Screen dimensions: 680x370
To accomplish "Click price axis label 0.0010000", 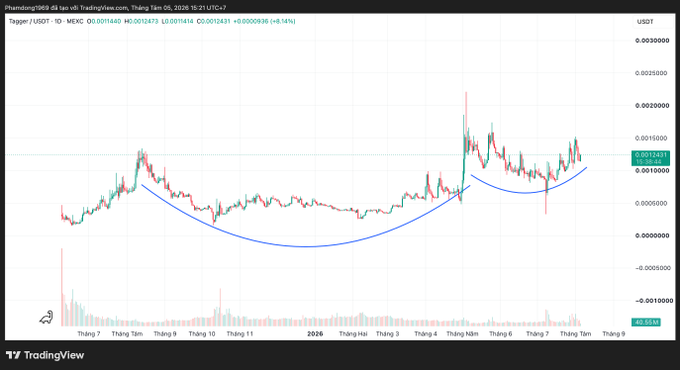I will (652, 170).
